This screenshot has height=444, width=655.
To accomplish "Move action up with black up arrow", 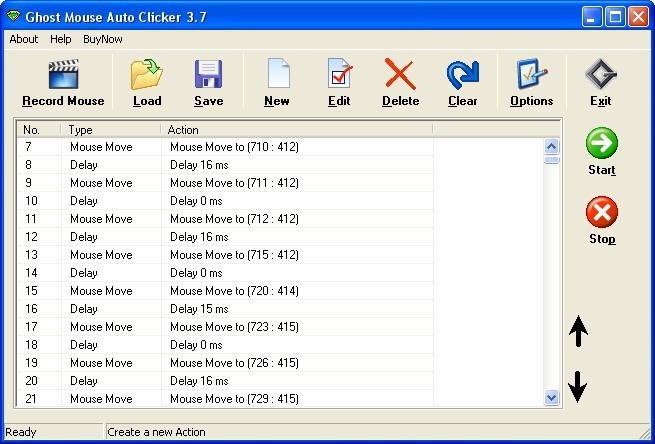I will pyautogui.click(x=578, y=331).
